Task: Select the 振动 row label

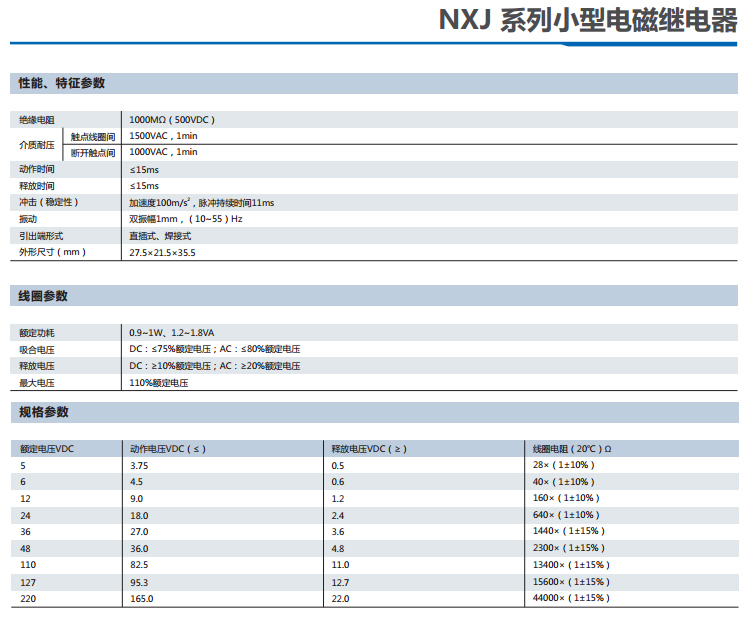Action: coord(28,219)
